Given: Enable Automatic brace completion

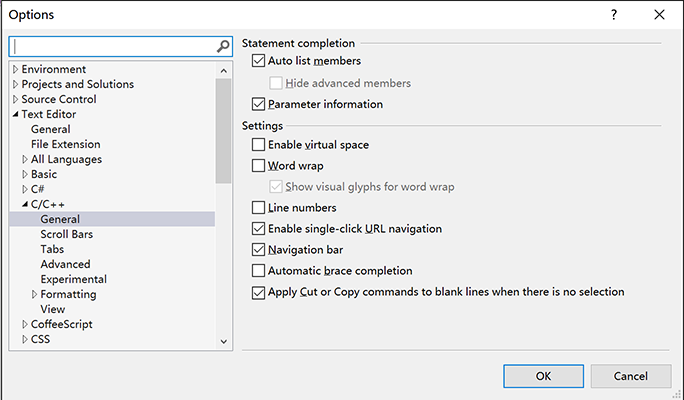Looking at the screenshot, I should [258, 270].
